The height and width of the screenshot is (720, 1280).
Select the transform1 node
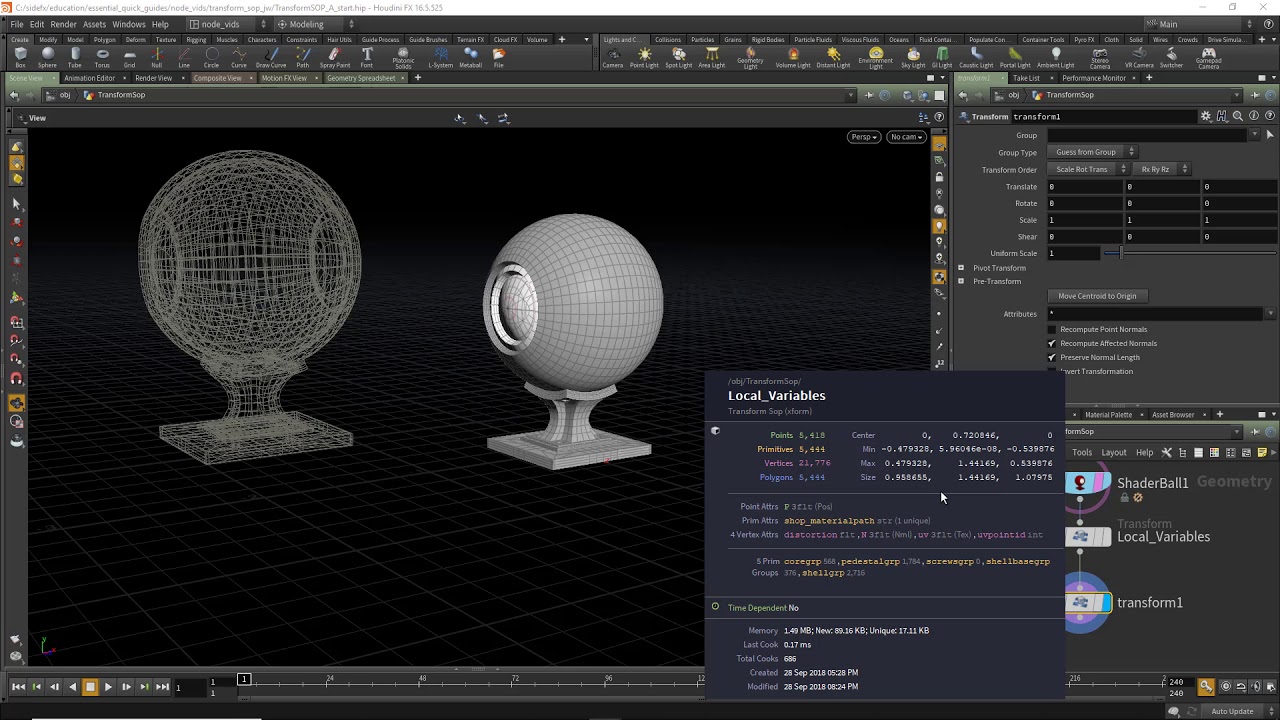[x=1088, y=602]
